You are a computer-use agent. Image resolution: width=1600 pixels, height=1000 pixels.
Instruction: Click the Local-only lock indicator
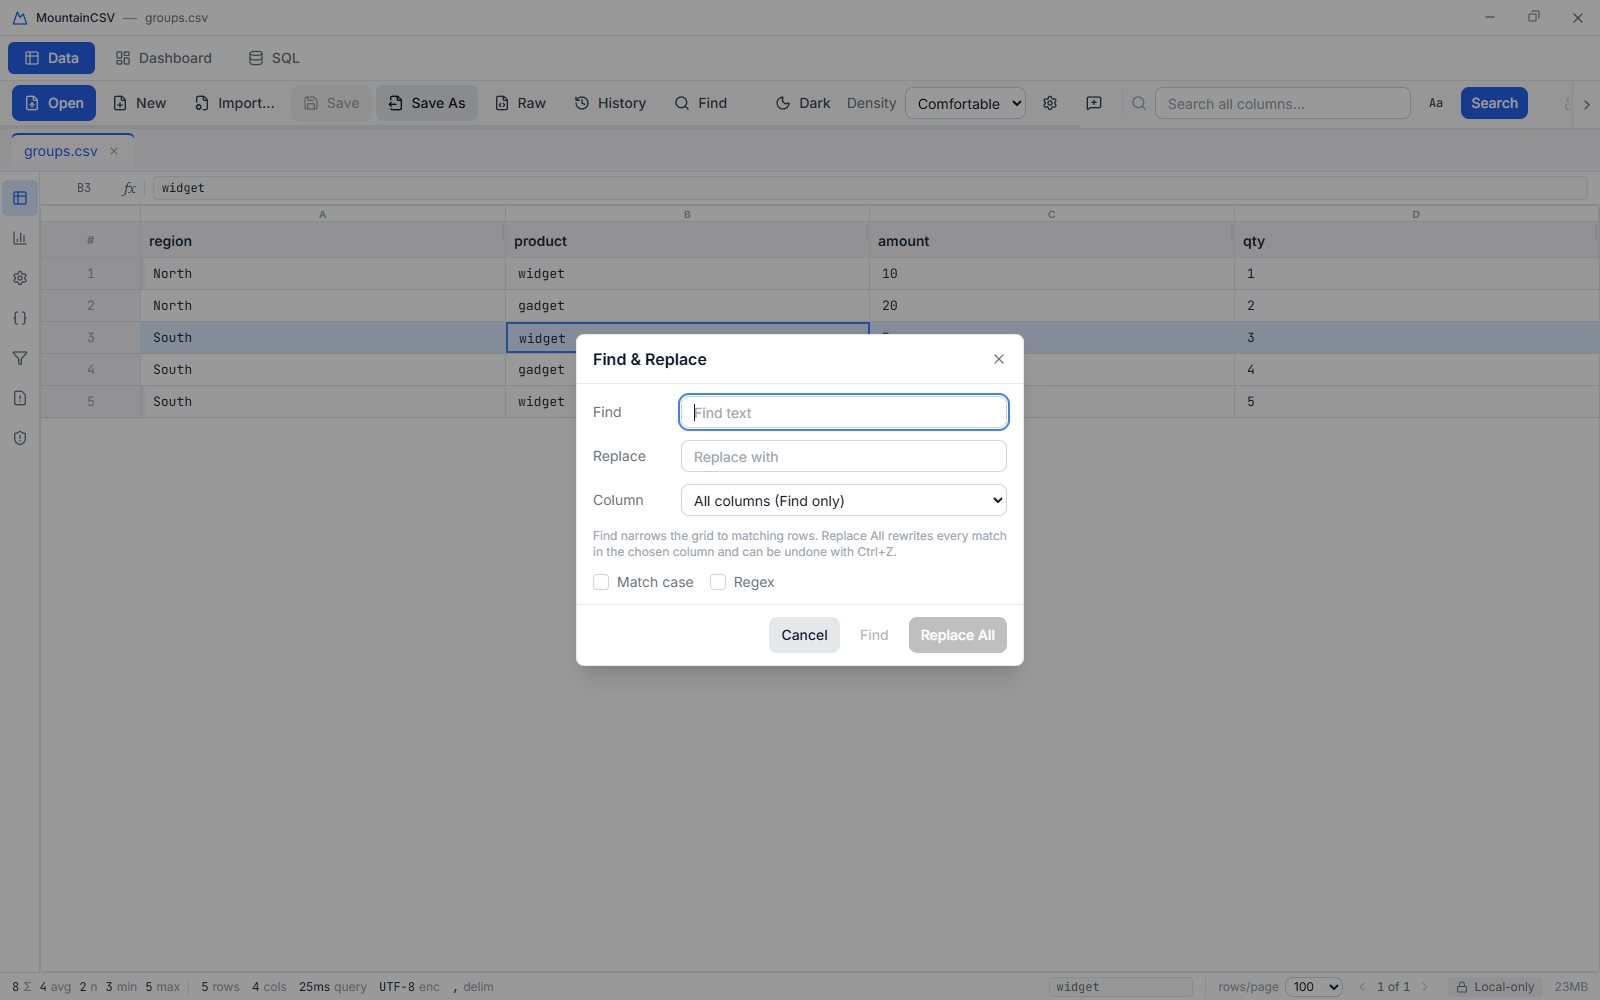coord(1495,987)
